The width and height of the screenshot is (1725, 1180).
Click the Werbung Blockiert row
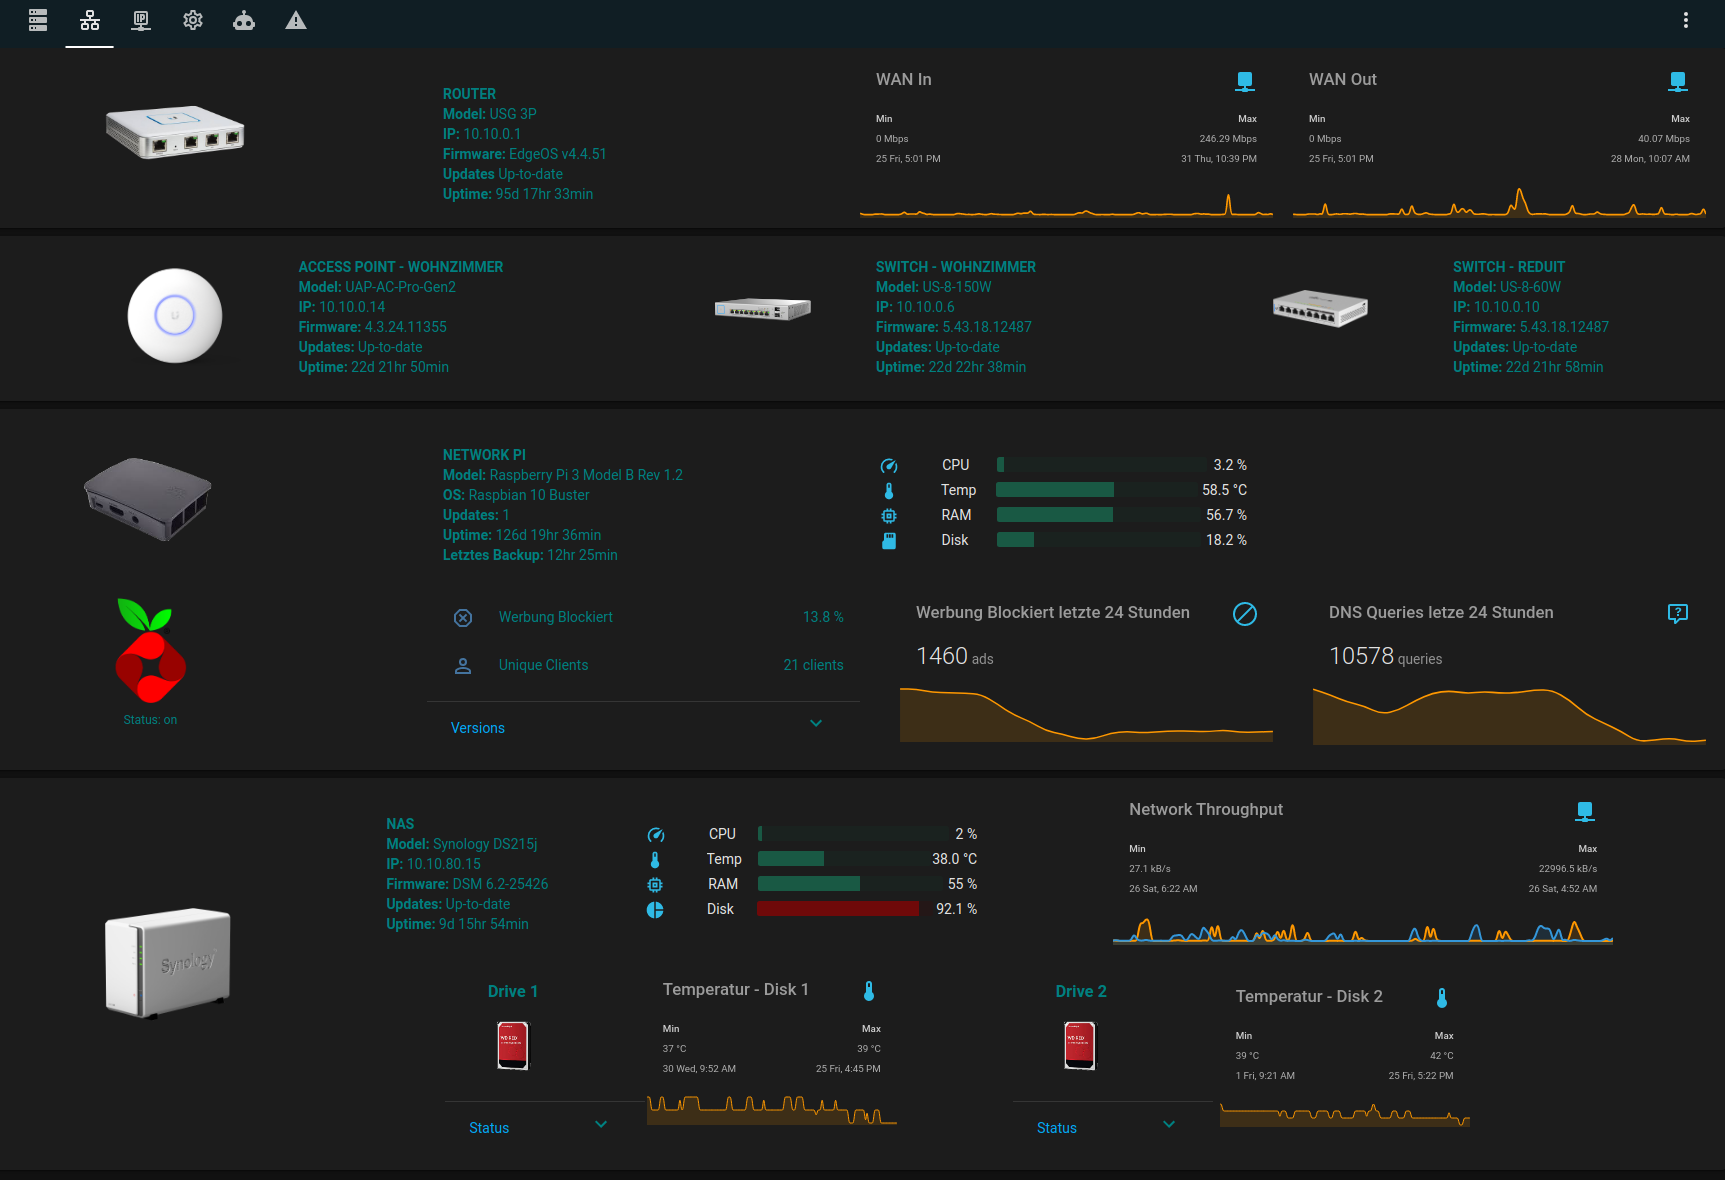(x=648, y=617)
